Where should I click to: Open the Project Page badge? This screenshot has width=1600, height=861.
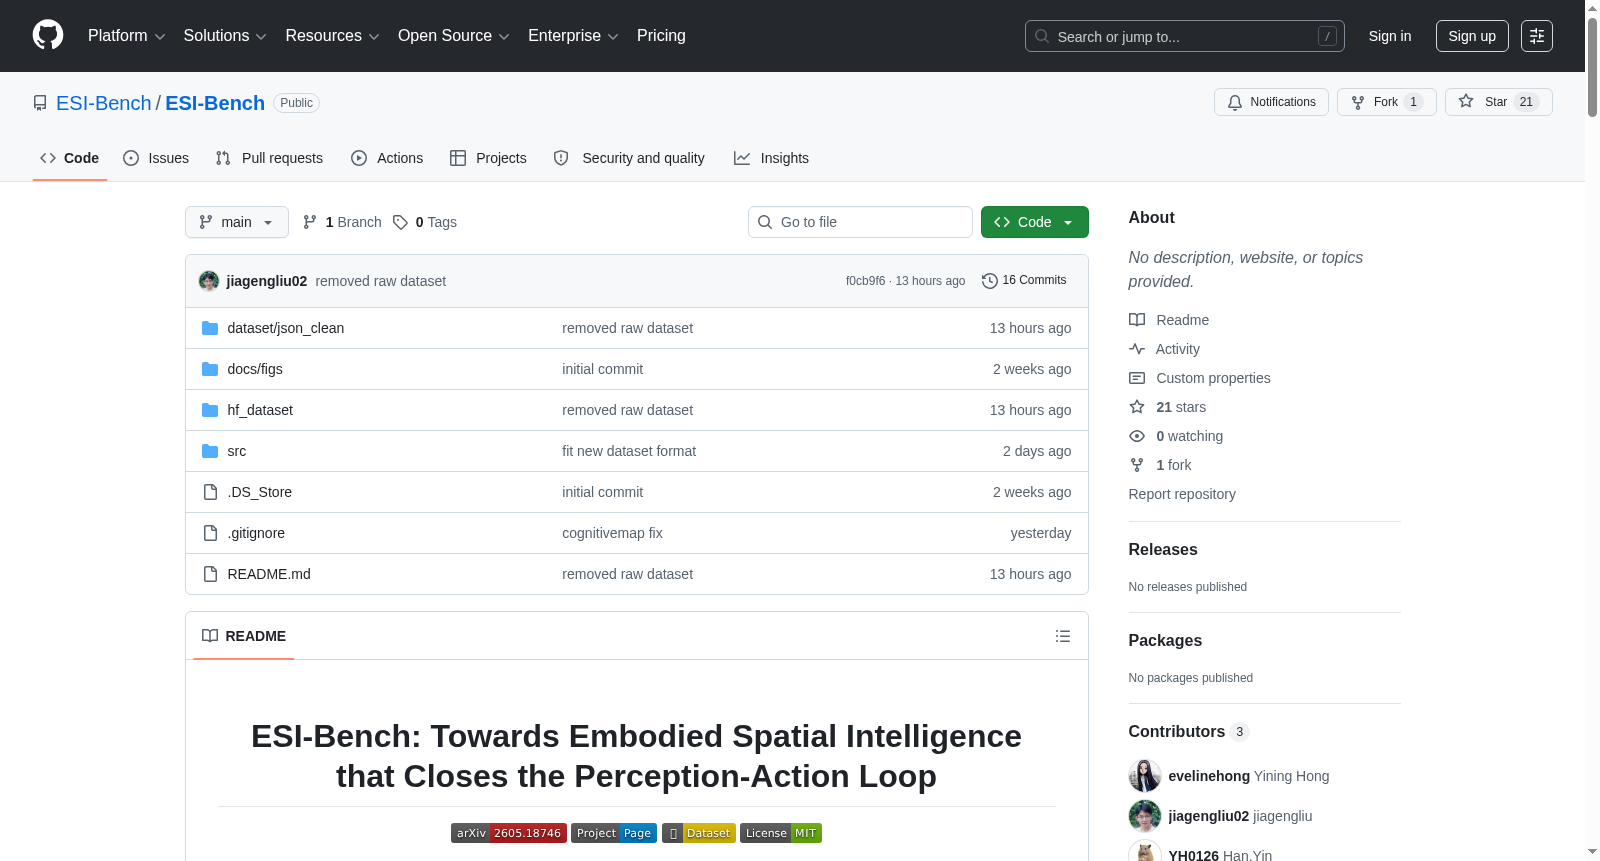614,833
